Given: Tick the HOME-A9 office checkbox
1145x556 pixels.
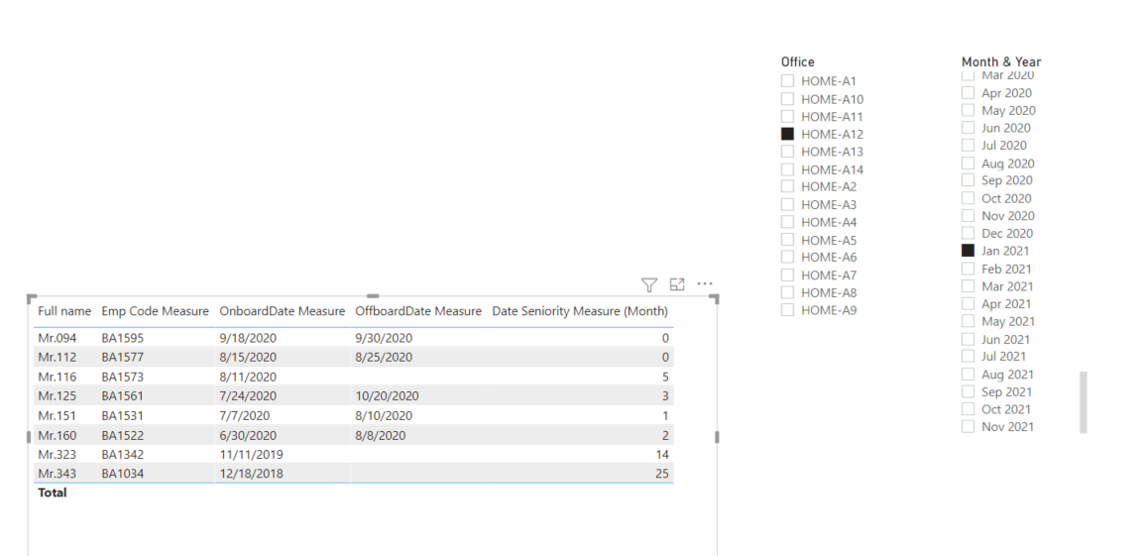Looking at the screenshot, I should (x=787, y=310).
